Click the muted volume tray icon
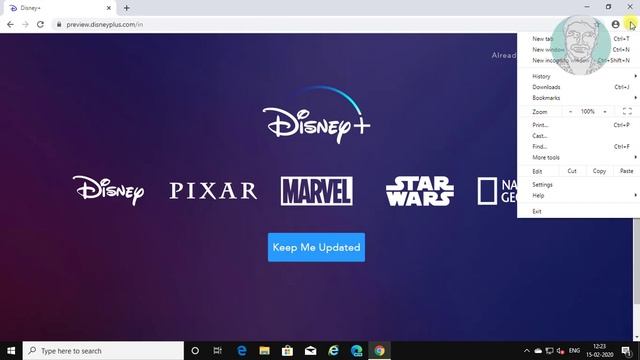Viewport: 640px width, 360px height. [560, 351]
